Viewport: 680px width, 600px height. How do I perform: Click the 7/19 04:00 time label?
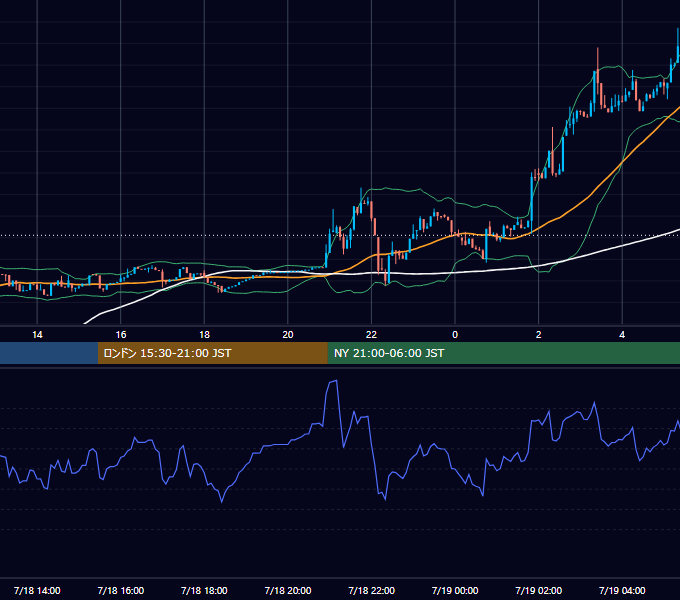(x=622, y=590)
